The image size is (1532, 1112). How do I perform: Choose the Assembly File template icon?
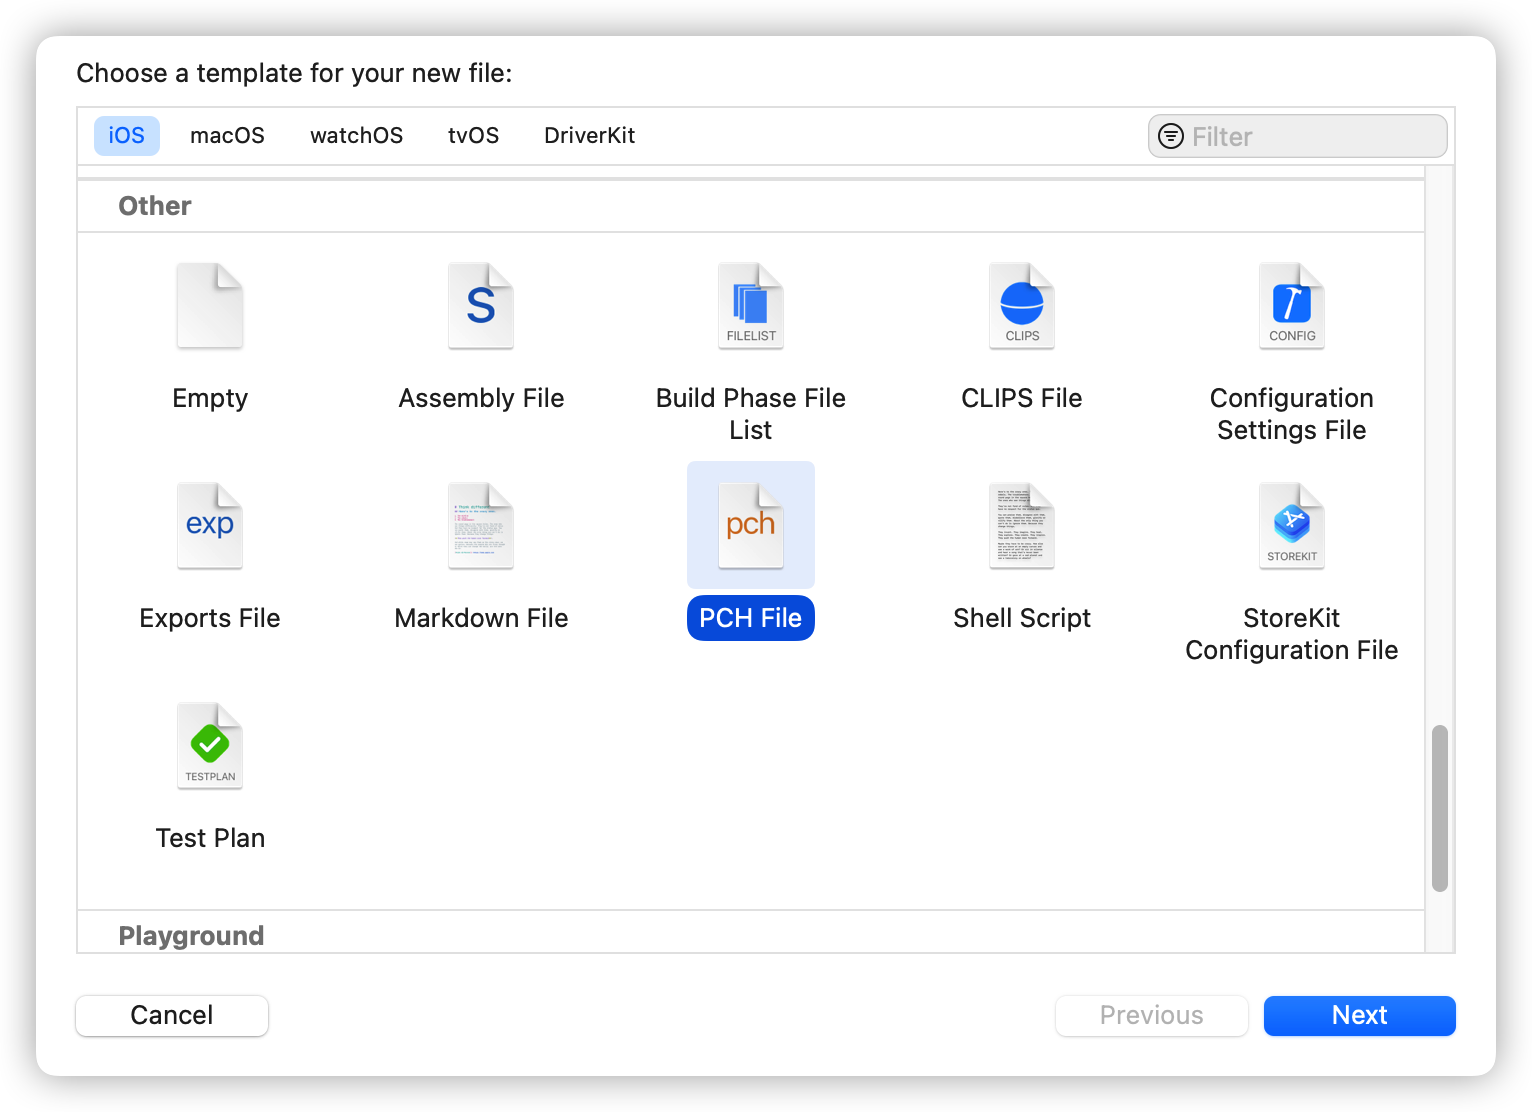[481, 306]
